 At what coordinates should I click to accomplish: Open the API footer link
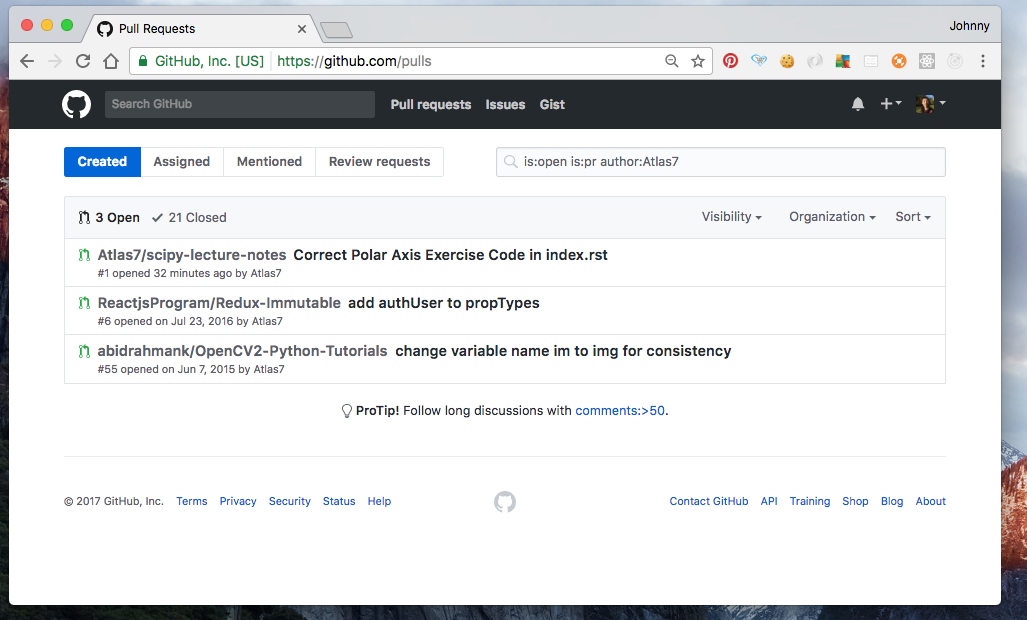[769, 501]
